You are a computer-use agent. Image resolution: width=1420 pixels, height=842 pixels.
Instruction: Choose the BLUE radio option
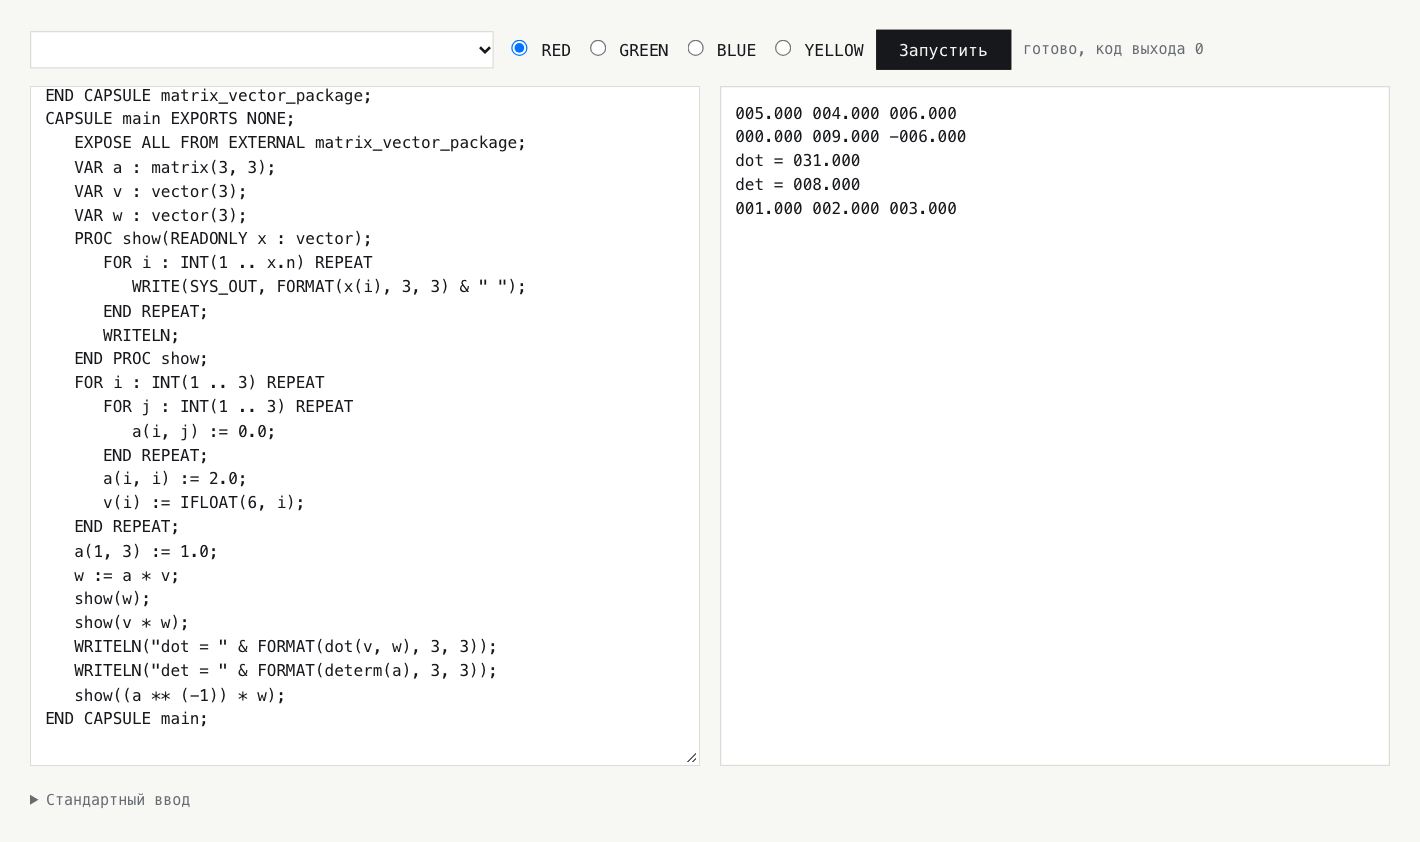[696, 48]
